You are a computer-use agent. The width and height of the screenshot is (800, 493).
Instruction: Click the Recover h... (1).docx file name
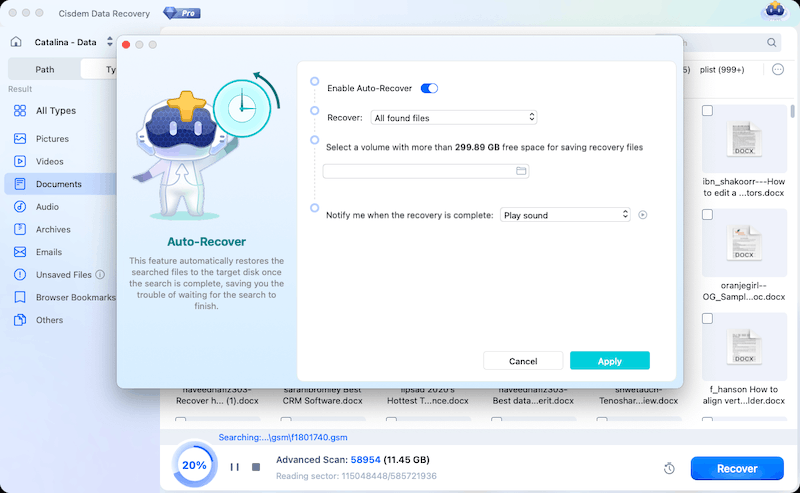pos(217,401)
